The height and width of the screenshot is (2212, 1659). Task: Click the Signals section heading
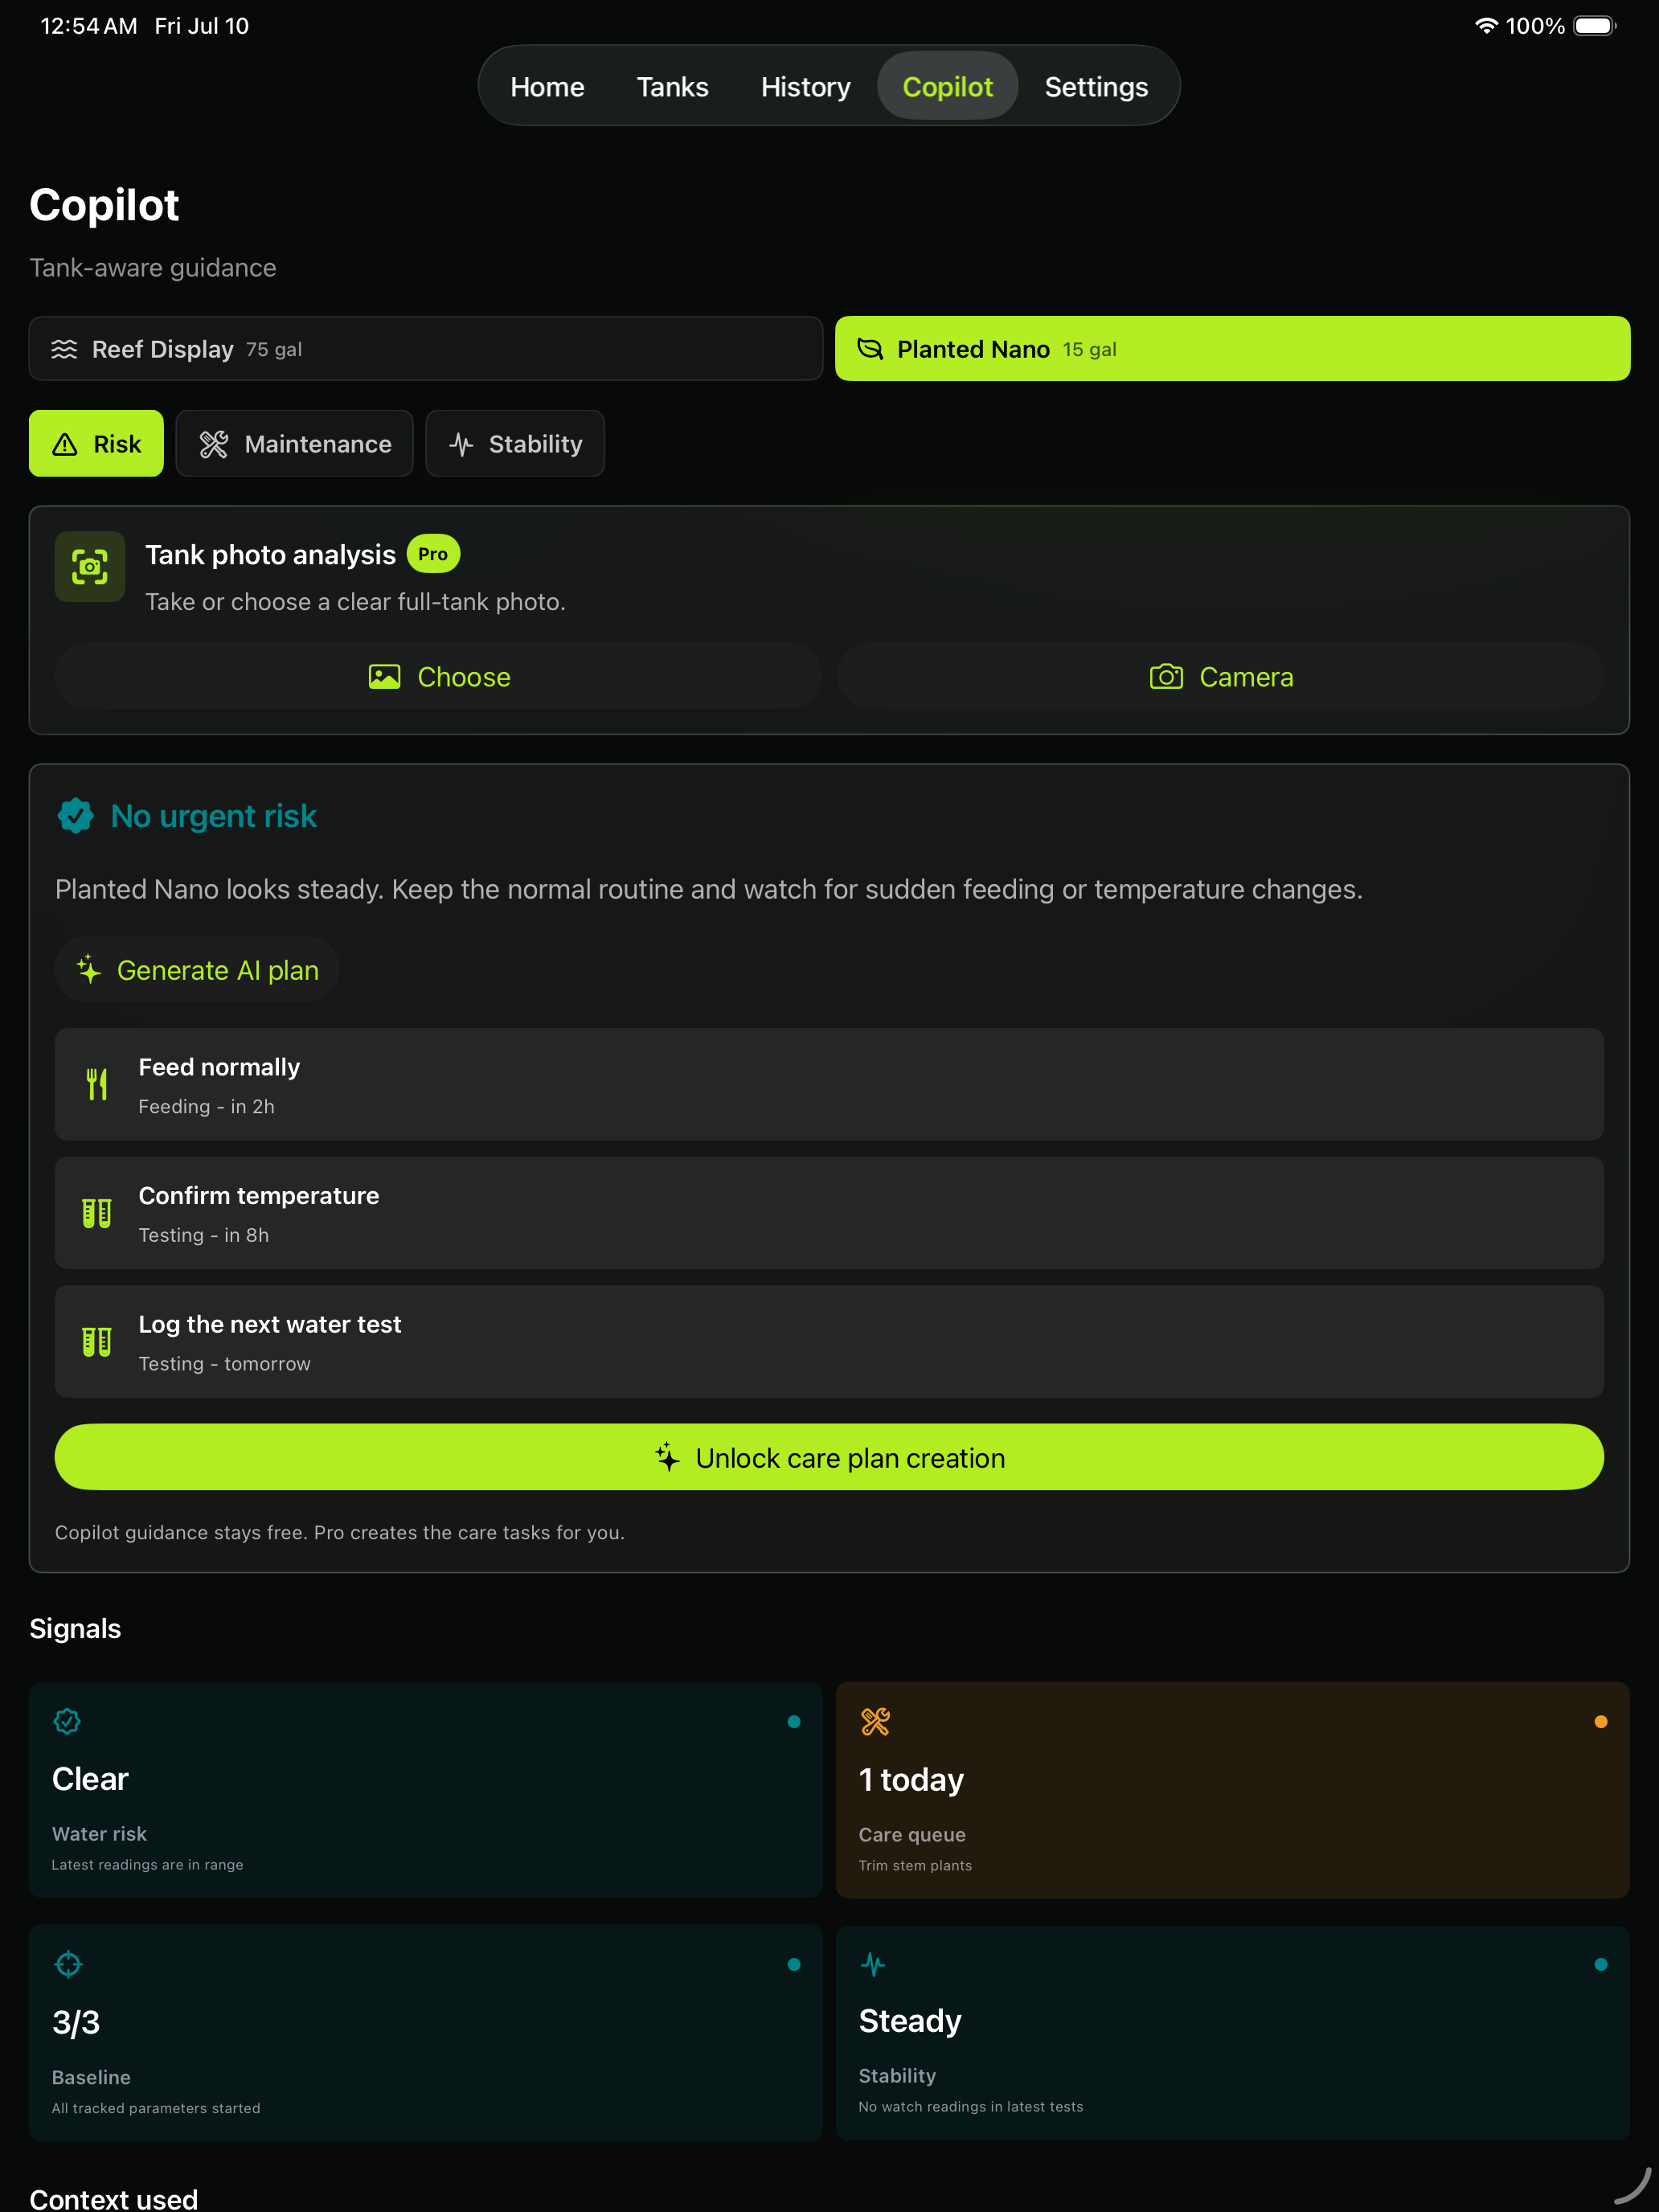pyautogui.click(x=75, y=1629)
